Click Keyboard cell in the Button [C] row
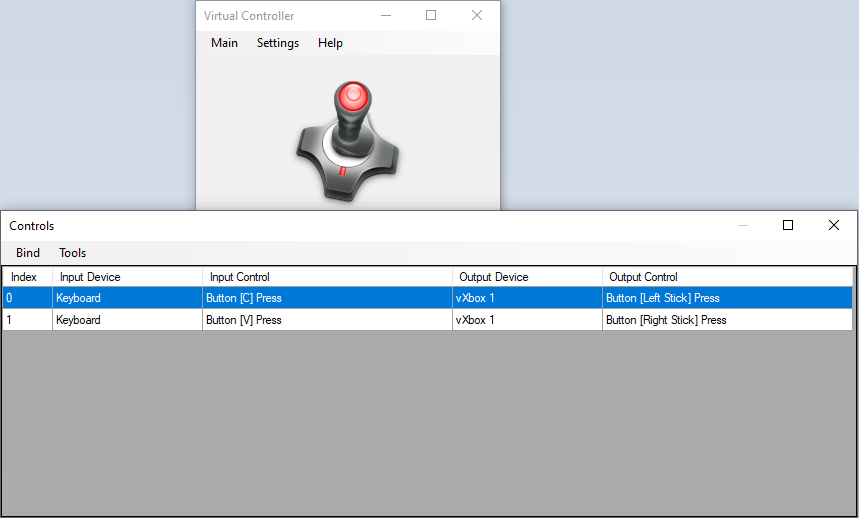 point(127,298)
